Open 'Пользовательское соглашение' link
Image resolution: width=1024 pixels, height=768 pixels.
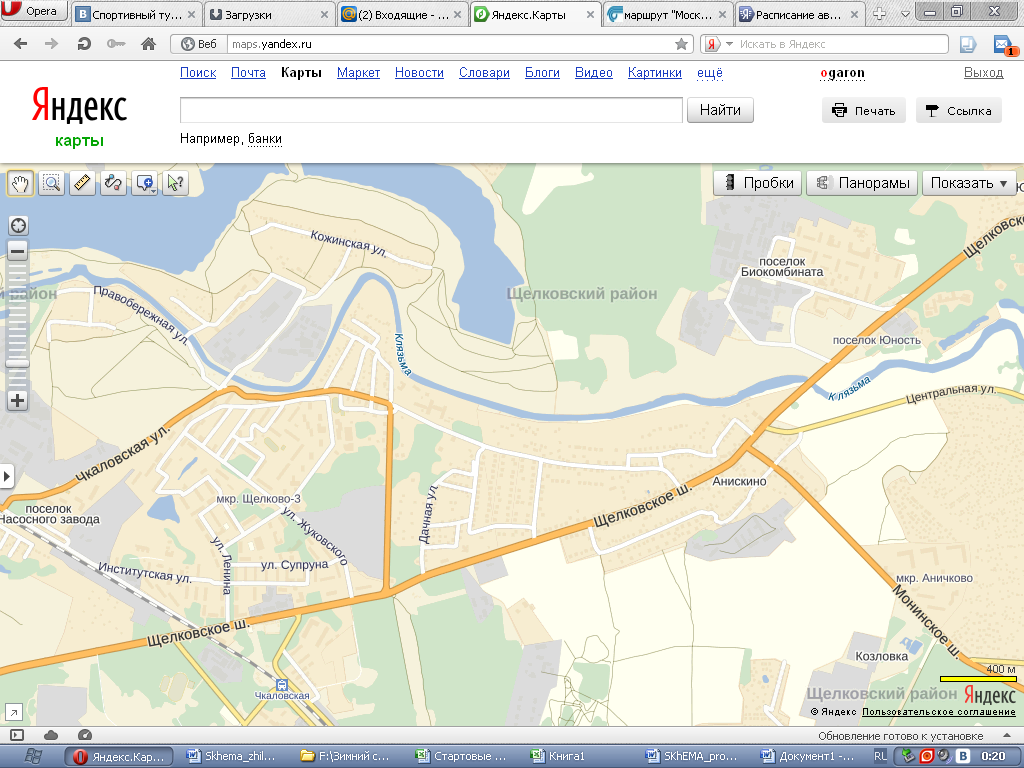click(x=938, y=712)
